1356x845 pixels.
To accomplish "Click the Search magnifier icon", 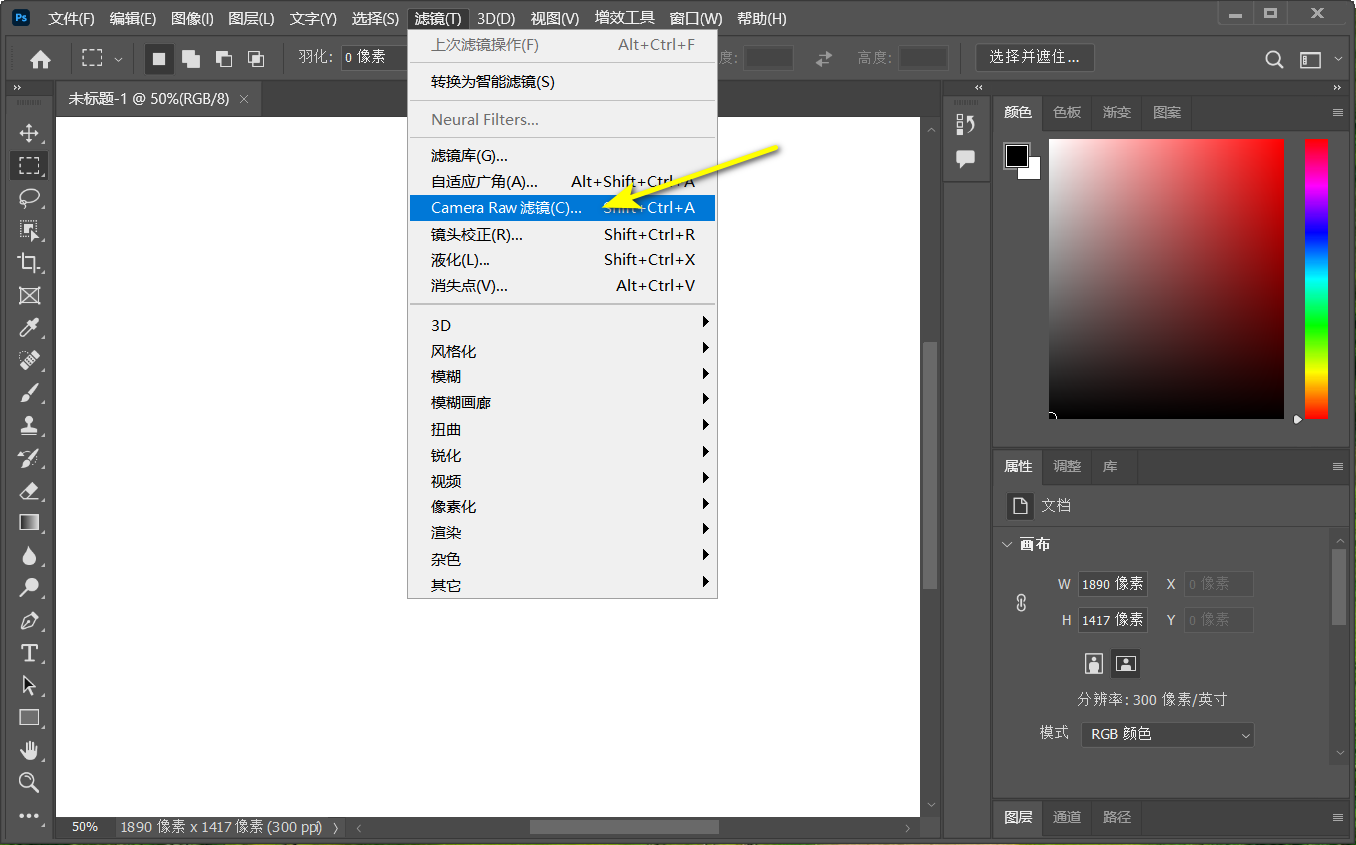I will [x=1274, y=59].
